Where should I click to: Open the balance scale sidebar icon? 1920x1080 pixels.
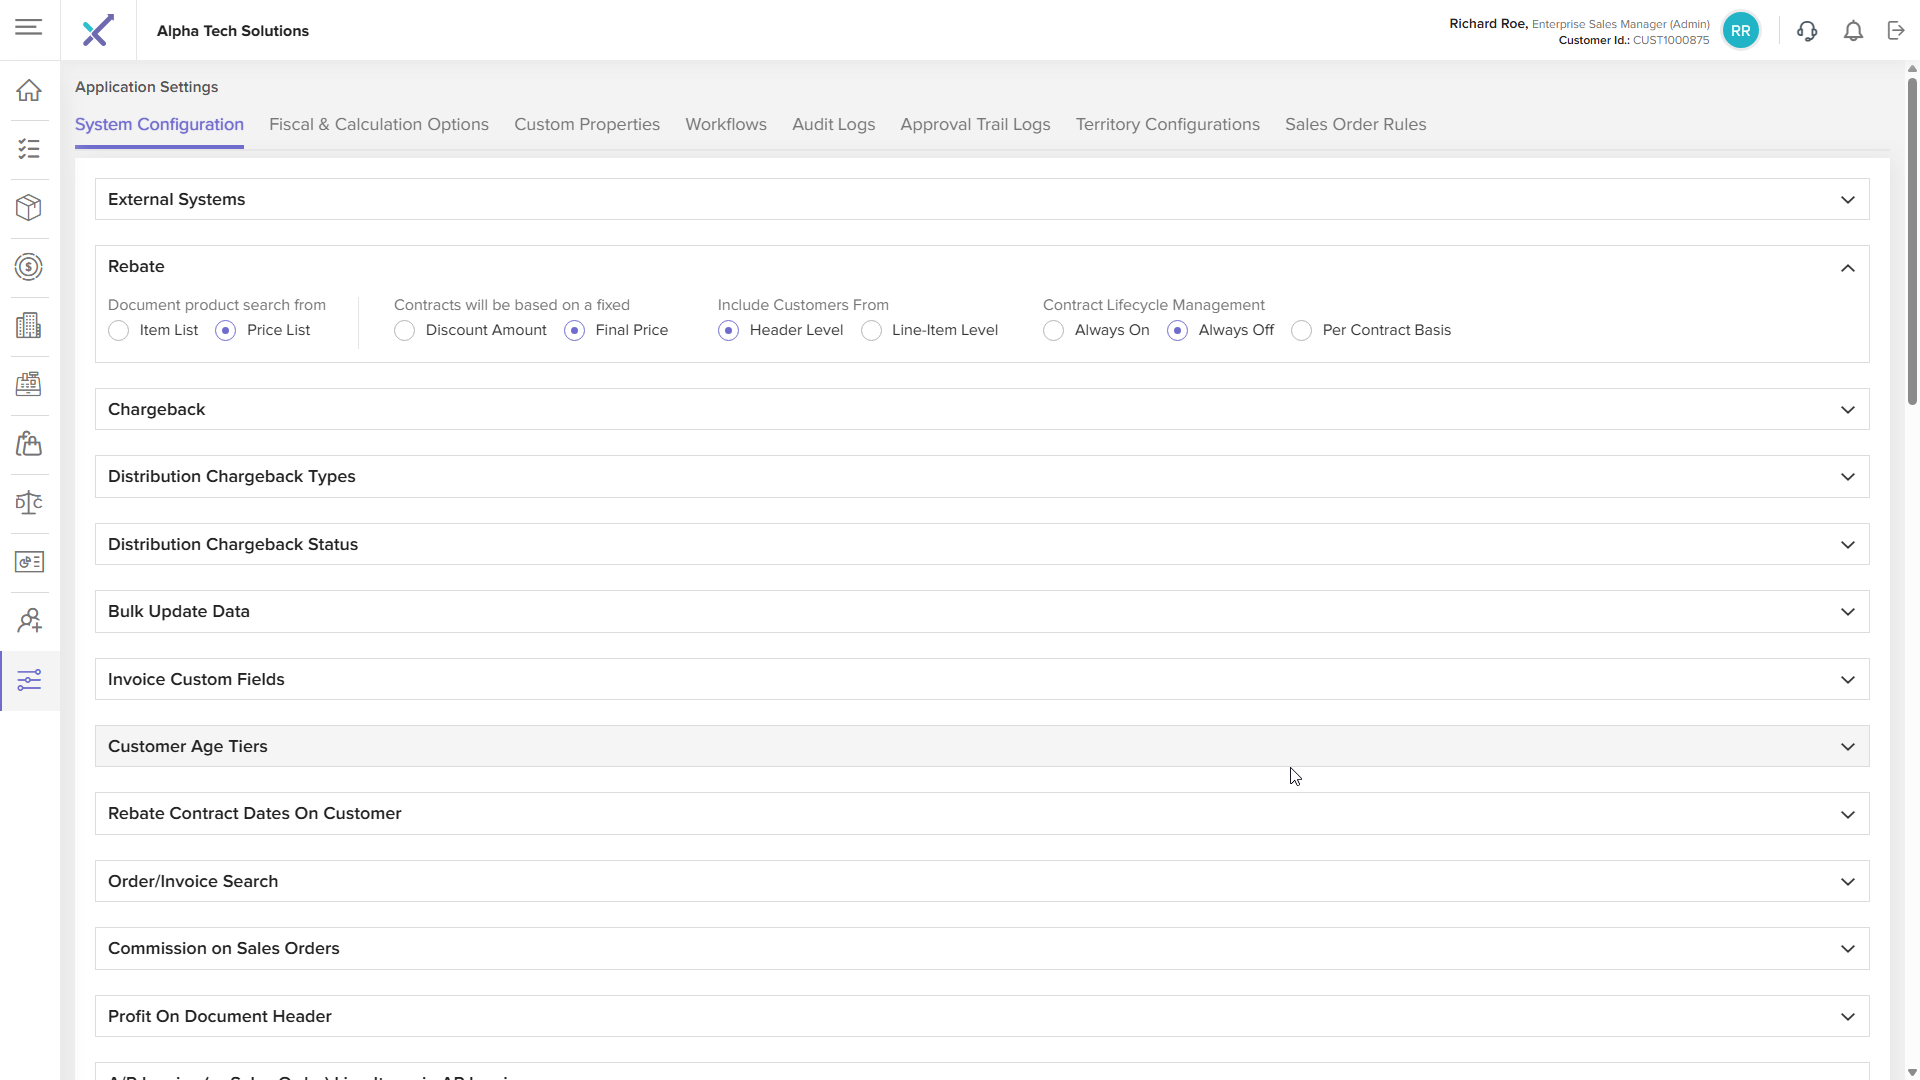pos(29,503)
